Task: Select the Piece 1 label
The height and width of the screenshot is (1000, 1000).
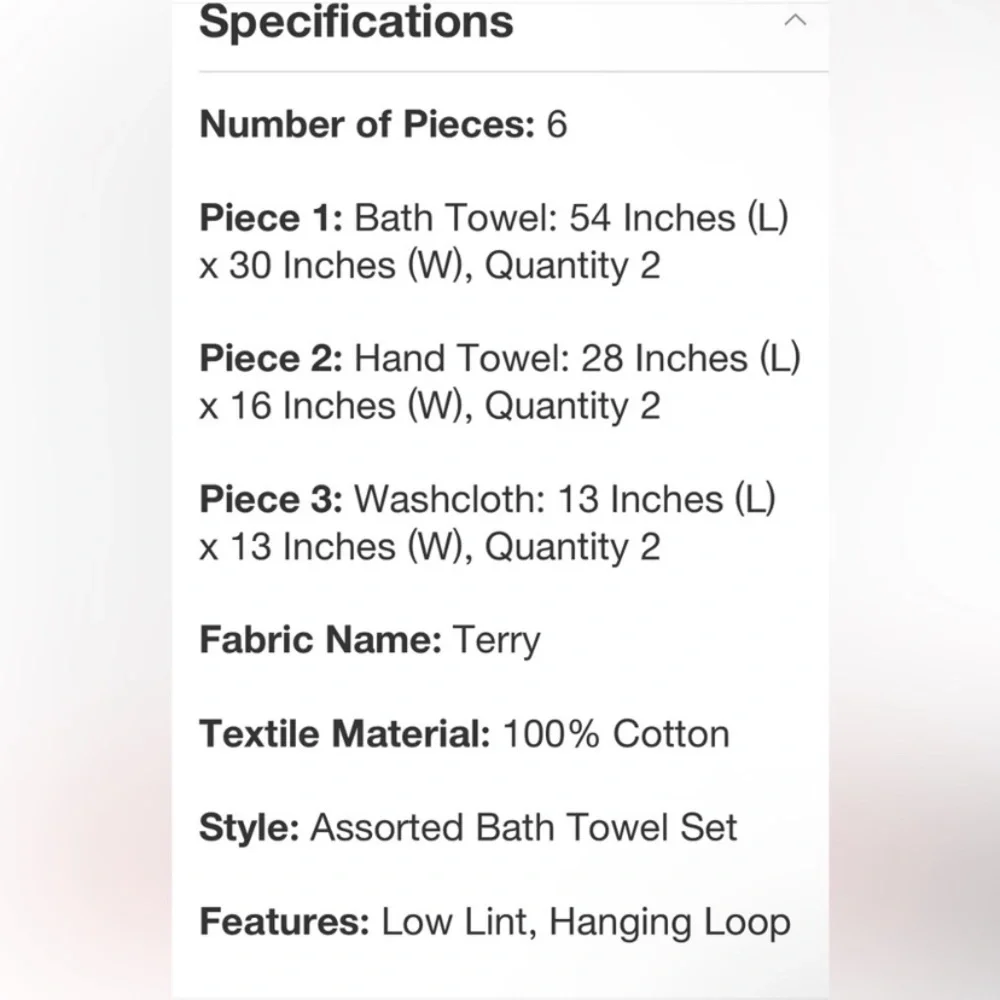Action: [271, 218]
